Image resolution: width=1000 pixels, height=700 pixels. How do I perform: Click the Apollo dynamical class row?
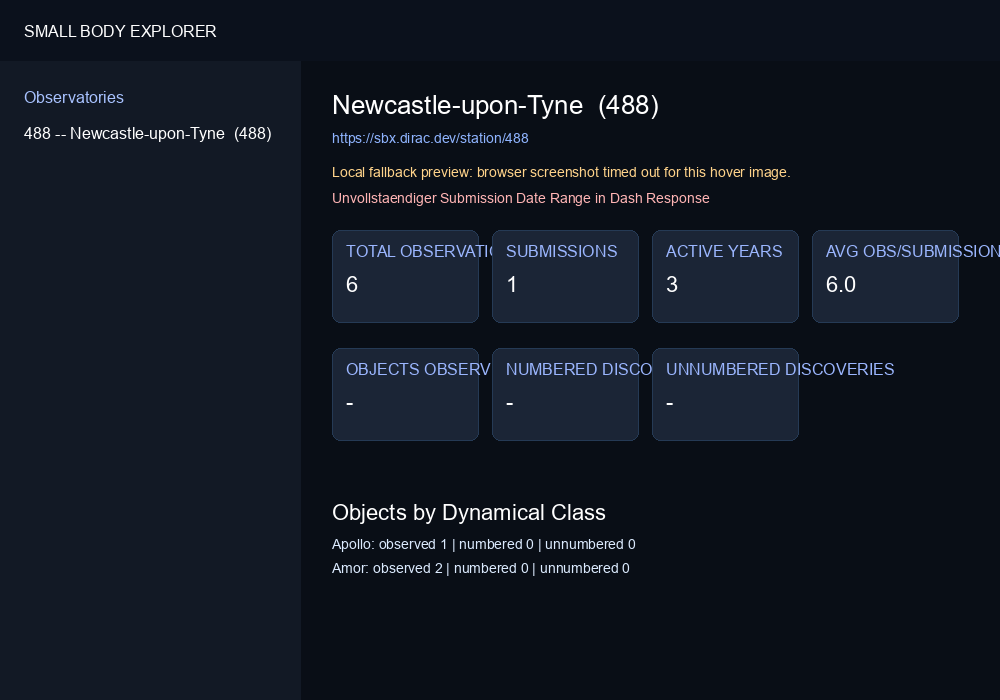point(483,544)
